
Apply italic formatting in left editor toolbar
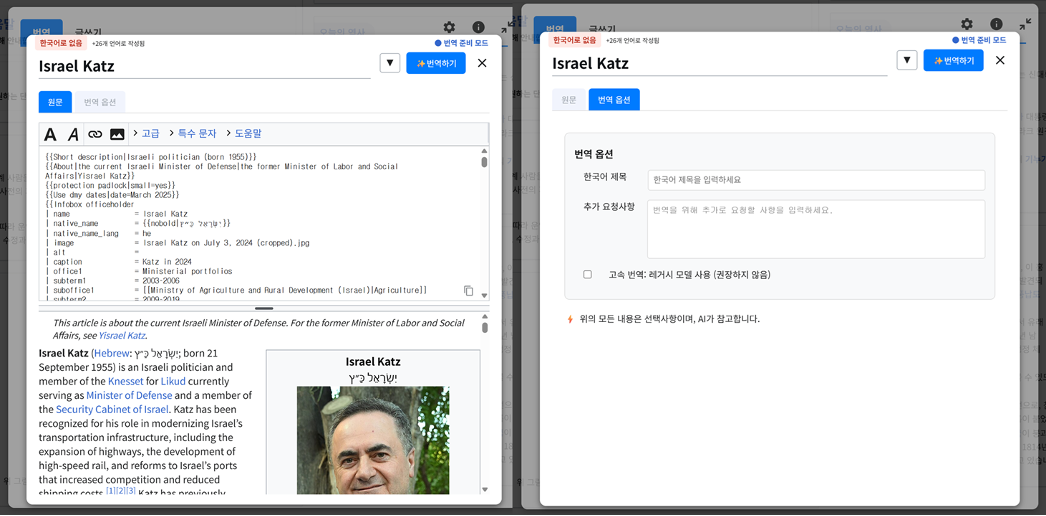[73, 135]
